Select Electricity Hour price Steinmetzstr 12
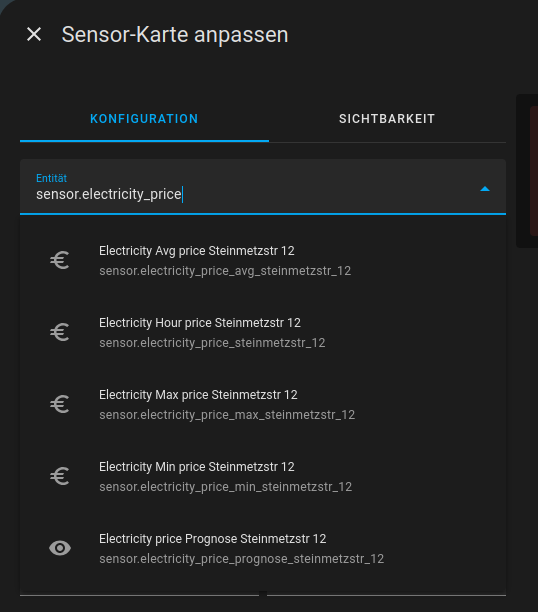 coord(263,332)
